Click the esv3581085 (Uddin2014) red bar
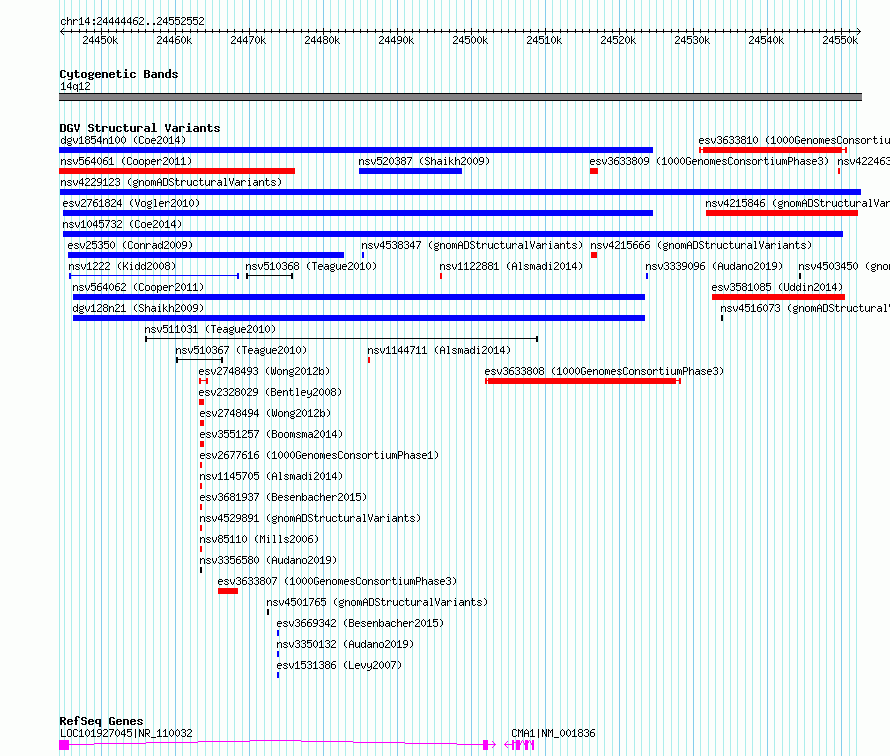The height and width of the screenshot is (756, 890). click(x=778, y=297)
